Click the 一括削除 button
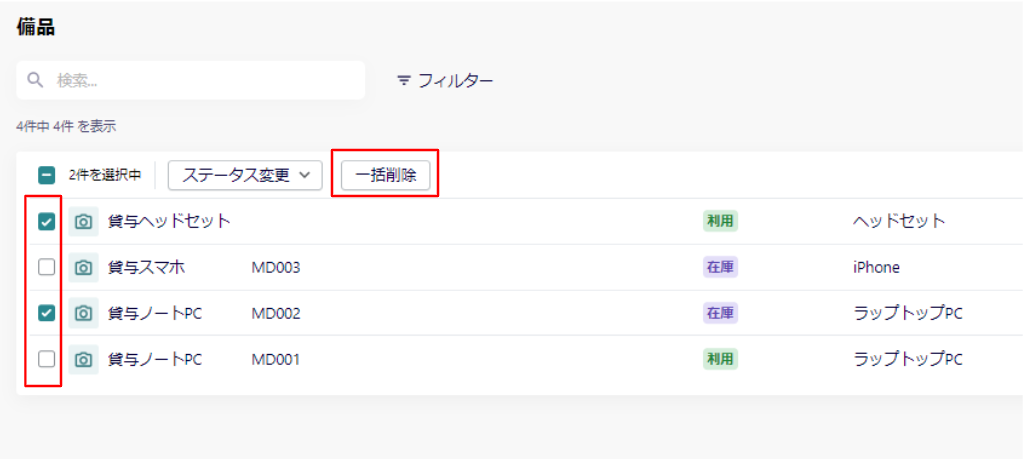Image resolution: width=1025 pixels, height=459 pixels. coord(386,175)
